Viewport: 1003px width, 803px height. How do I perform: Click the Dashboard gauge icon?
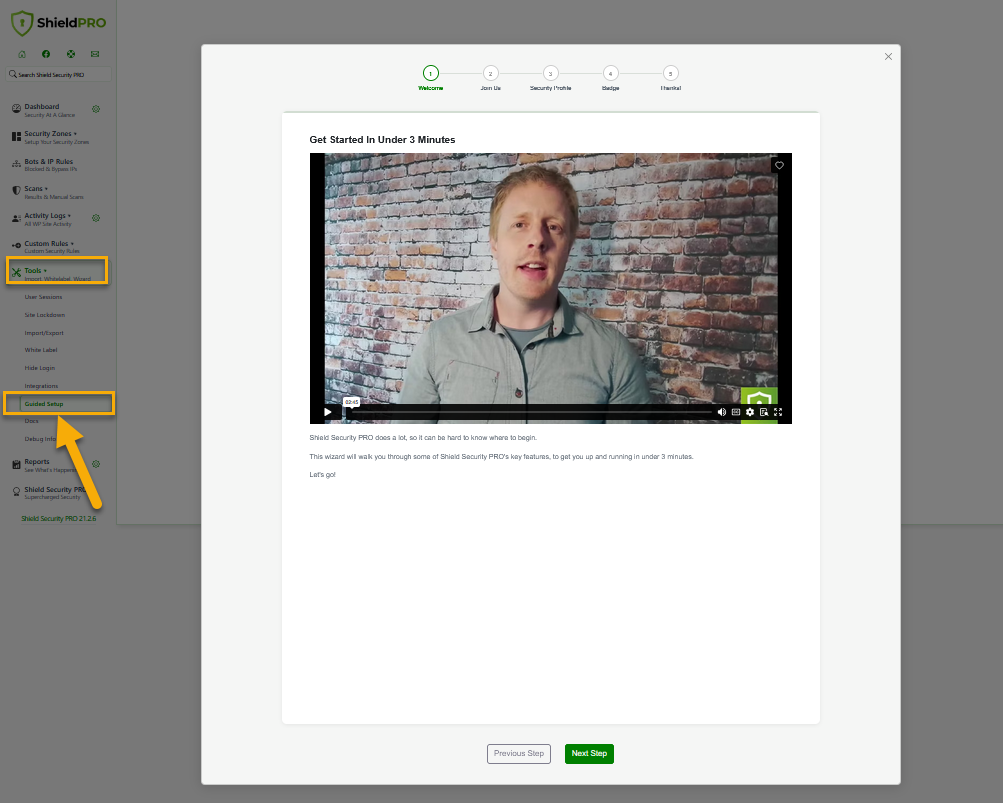[17, 109]
